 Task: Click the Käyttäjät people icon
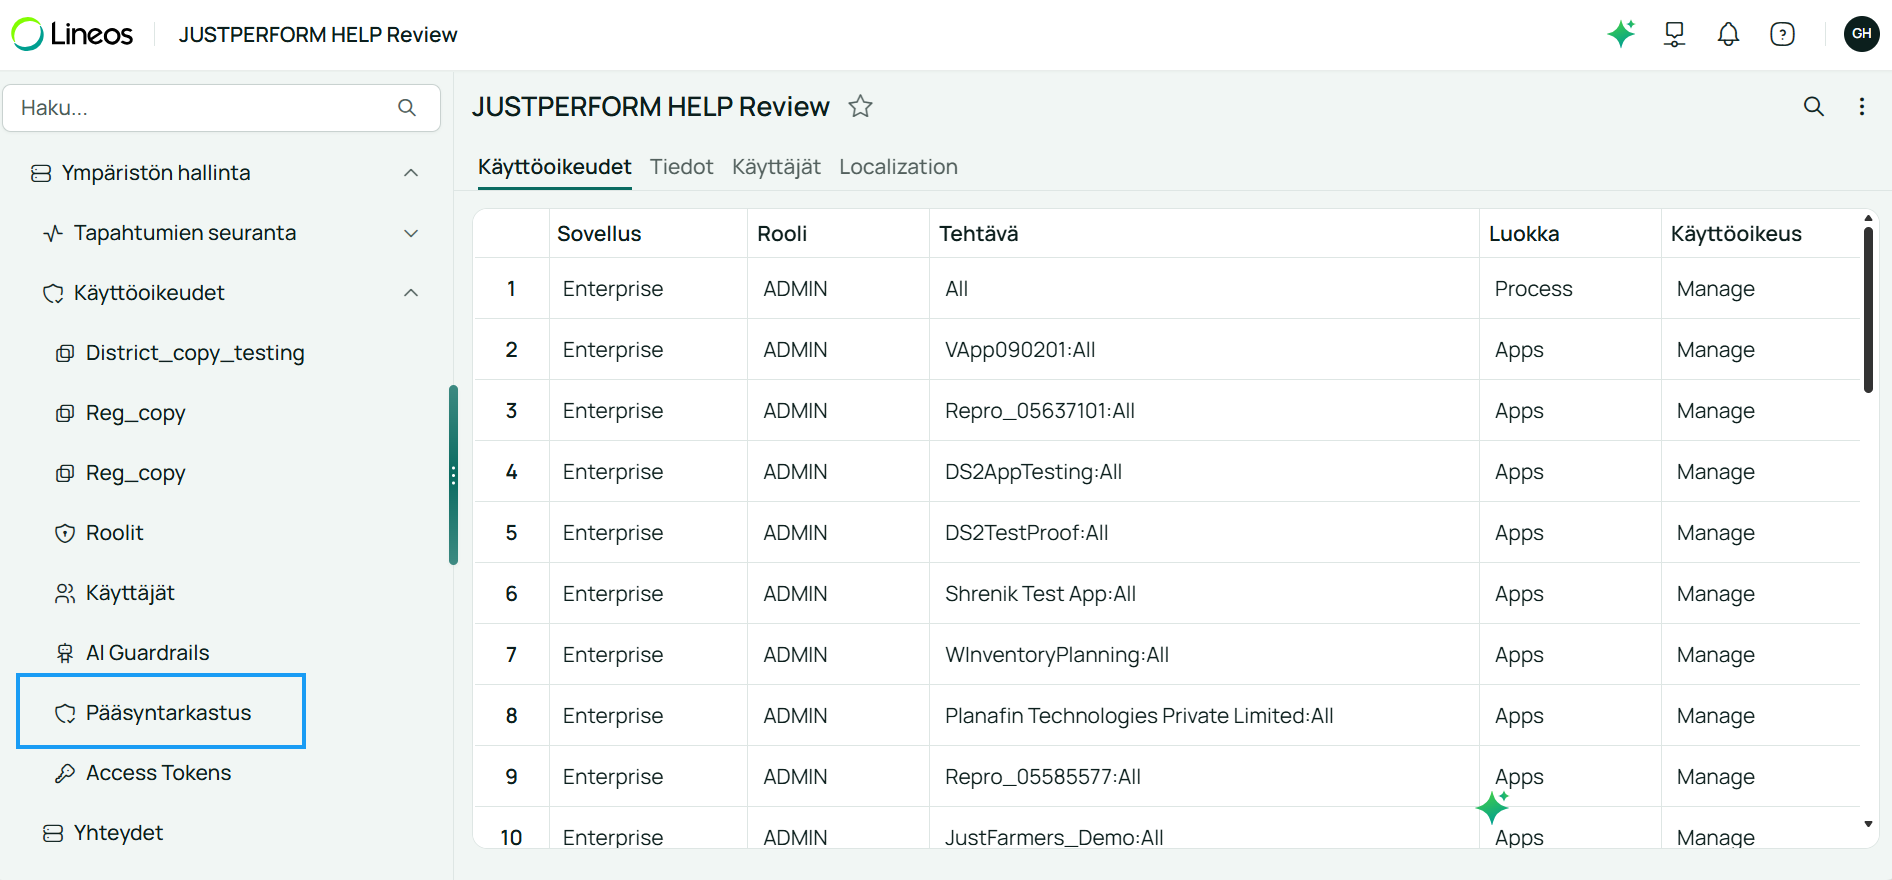click(65, 593)
